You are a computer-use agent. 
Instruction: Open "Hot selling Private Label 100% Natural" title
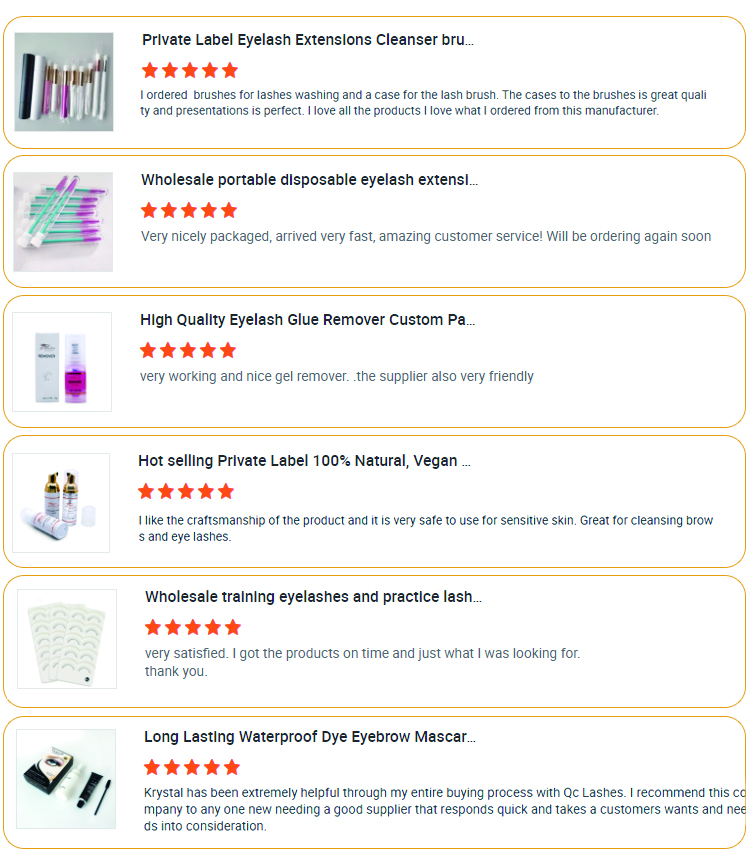coord(304,461)
